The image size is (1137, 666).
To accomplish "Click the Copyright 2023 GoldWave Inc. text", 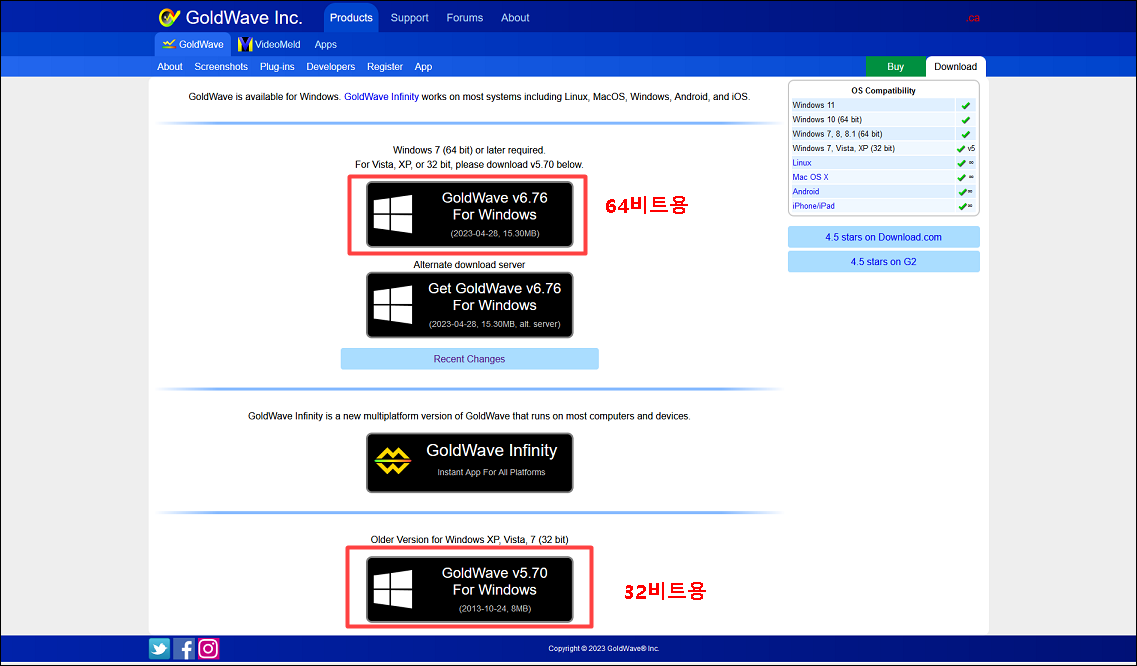I will pos(604,649).
